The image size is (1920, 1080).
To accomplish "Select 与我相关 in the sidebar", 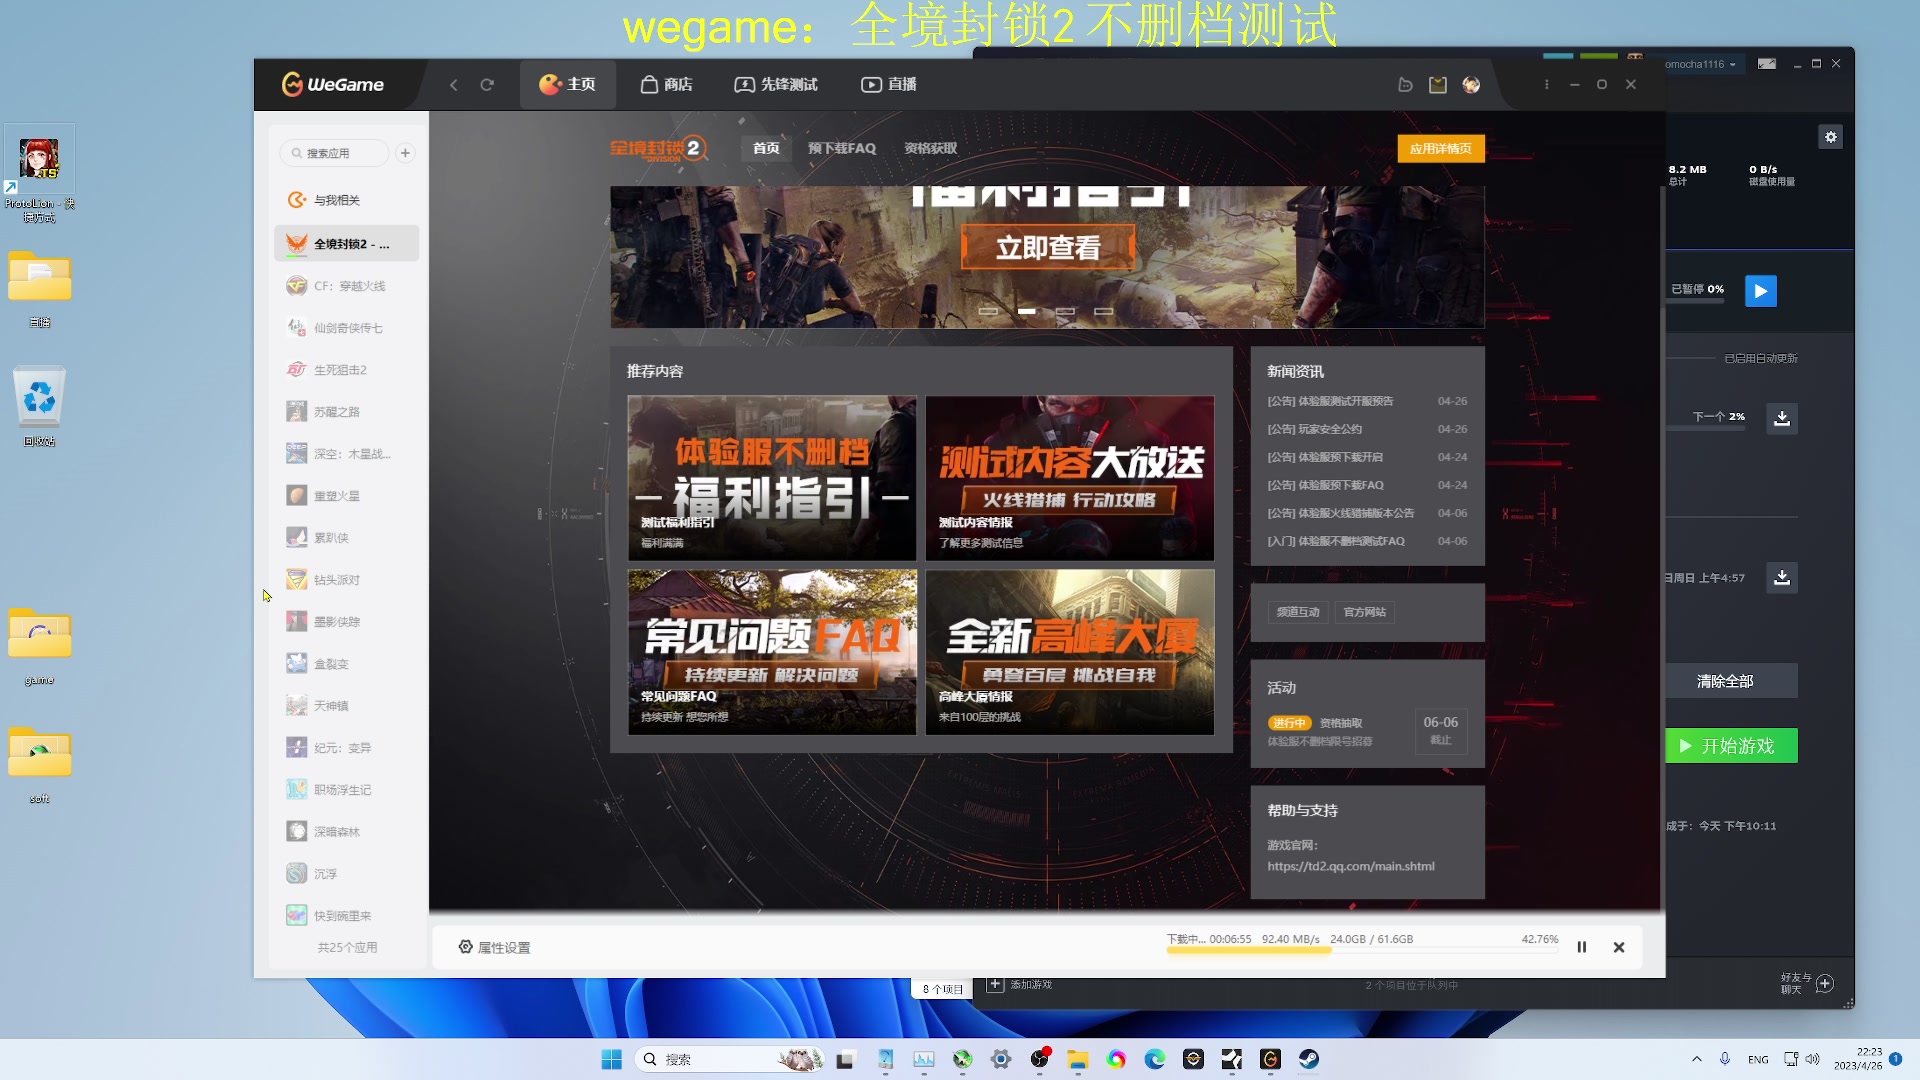I will coord(346,200).
